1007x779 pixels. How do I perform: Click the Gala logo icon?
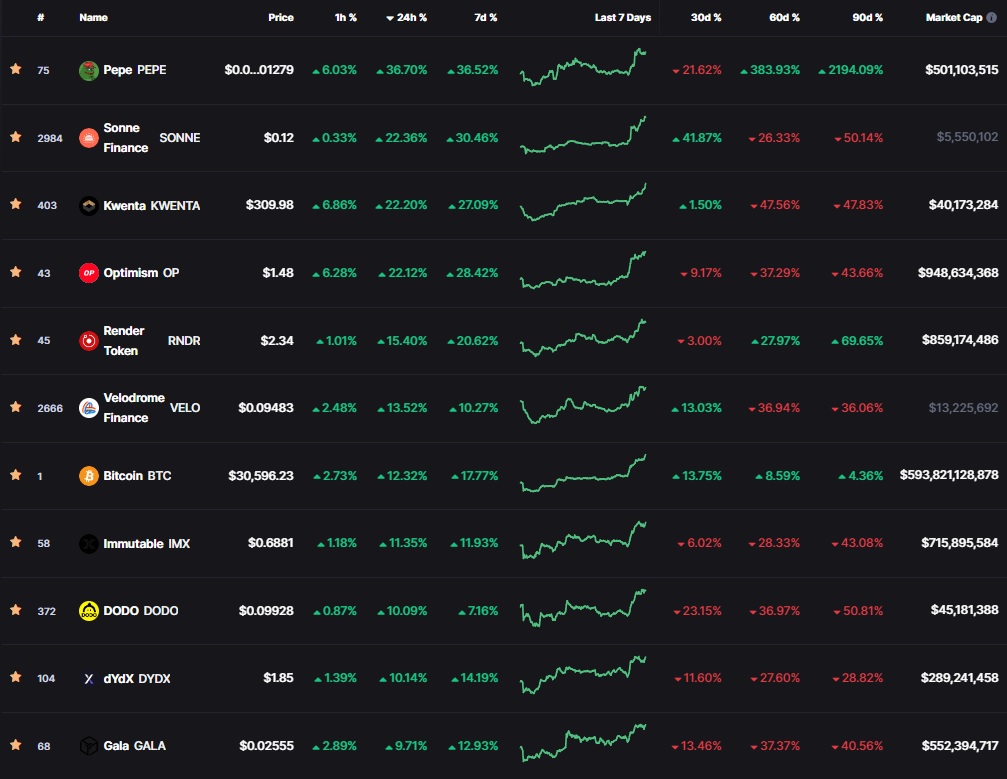(89, 746)
